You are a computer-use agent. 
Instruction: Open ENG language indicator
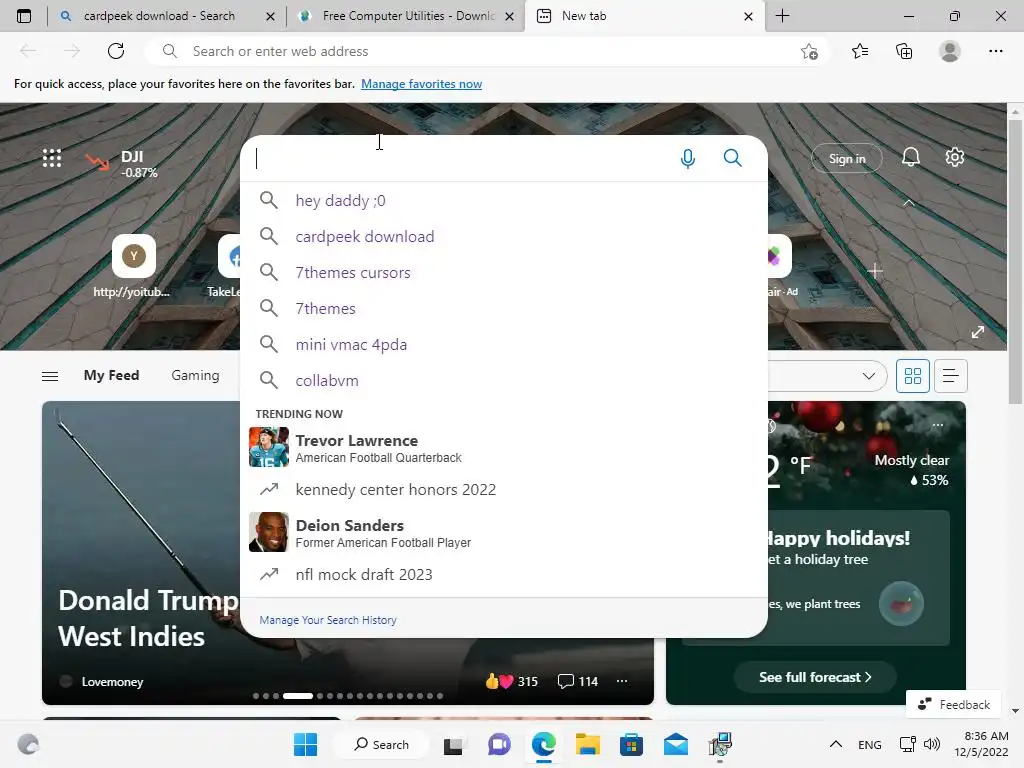click(x=869, y=744)
